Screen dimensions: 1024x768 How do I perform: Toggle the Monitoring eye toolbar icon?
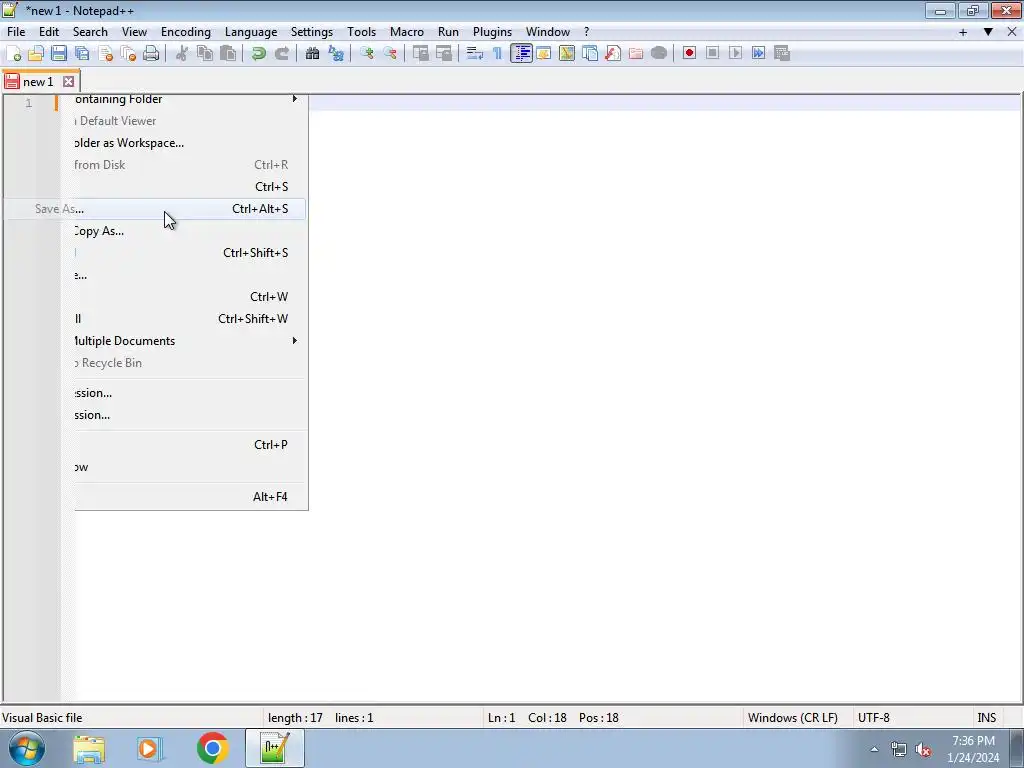(659, 54)
